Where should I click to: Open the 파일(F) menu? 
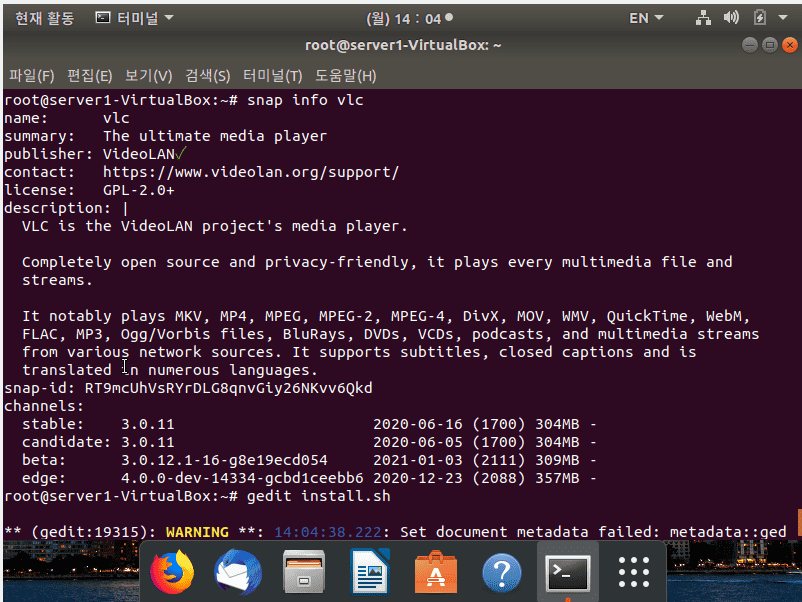[x=31, y=76]
